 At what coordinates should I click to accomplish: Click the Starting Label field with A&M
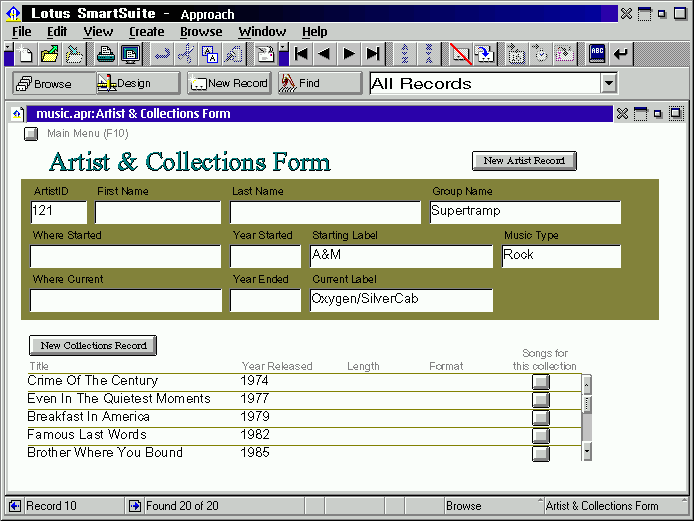tap(401, 256)
